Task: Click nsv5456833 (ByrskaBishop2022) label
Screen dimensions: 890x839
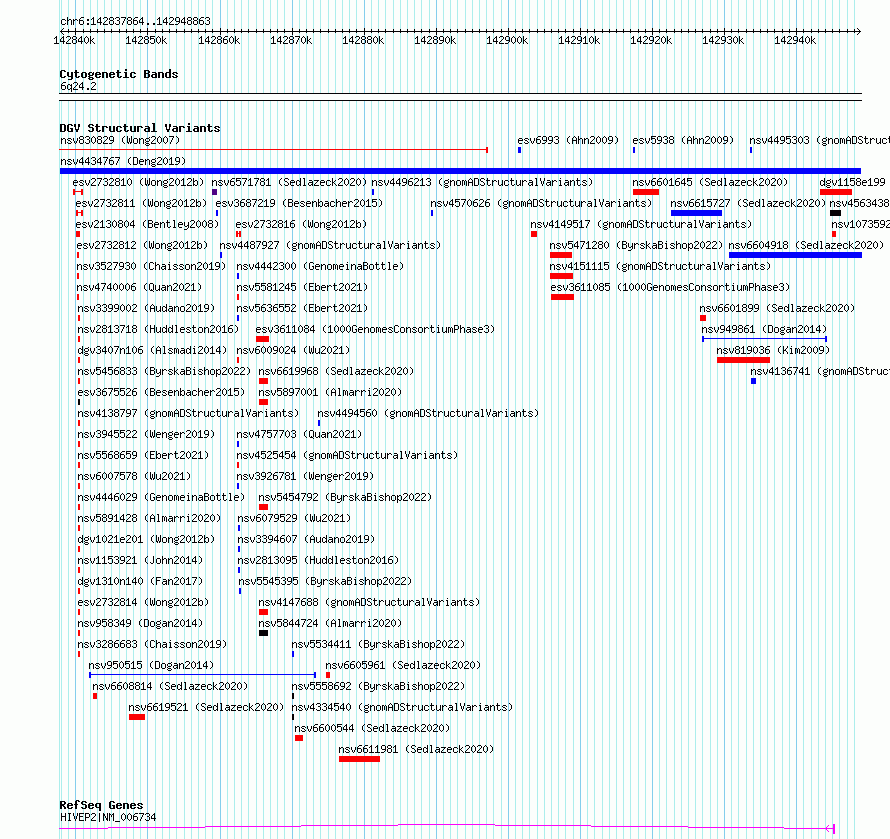Action: (x=163, y=371)
